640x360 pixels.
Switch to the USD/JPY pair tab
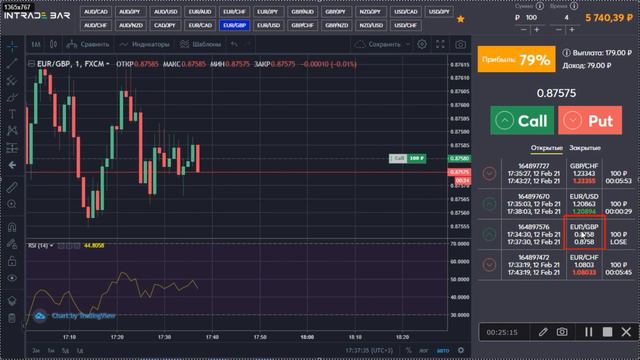(439, 12)
